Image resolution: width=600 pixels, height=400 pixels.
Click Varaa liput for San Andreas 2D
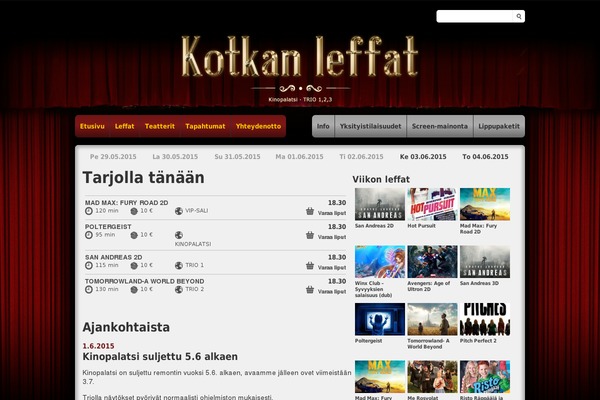[x=332, y=268]
